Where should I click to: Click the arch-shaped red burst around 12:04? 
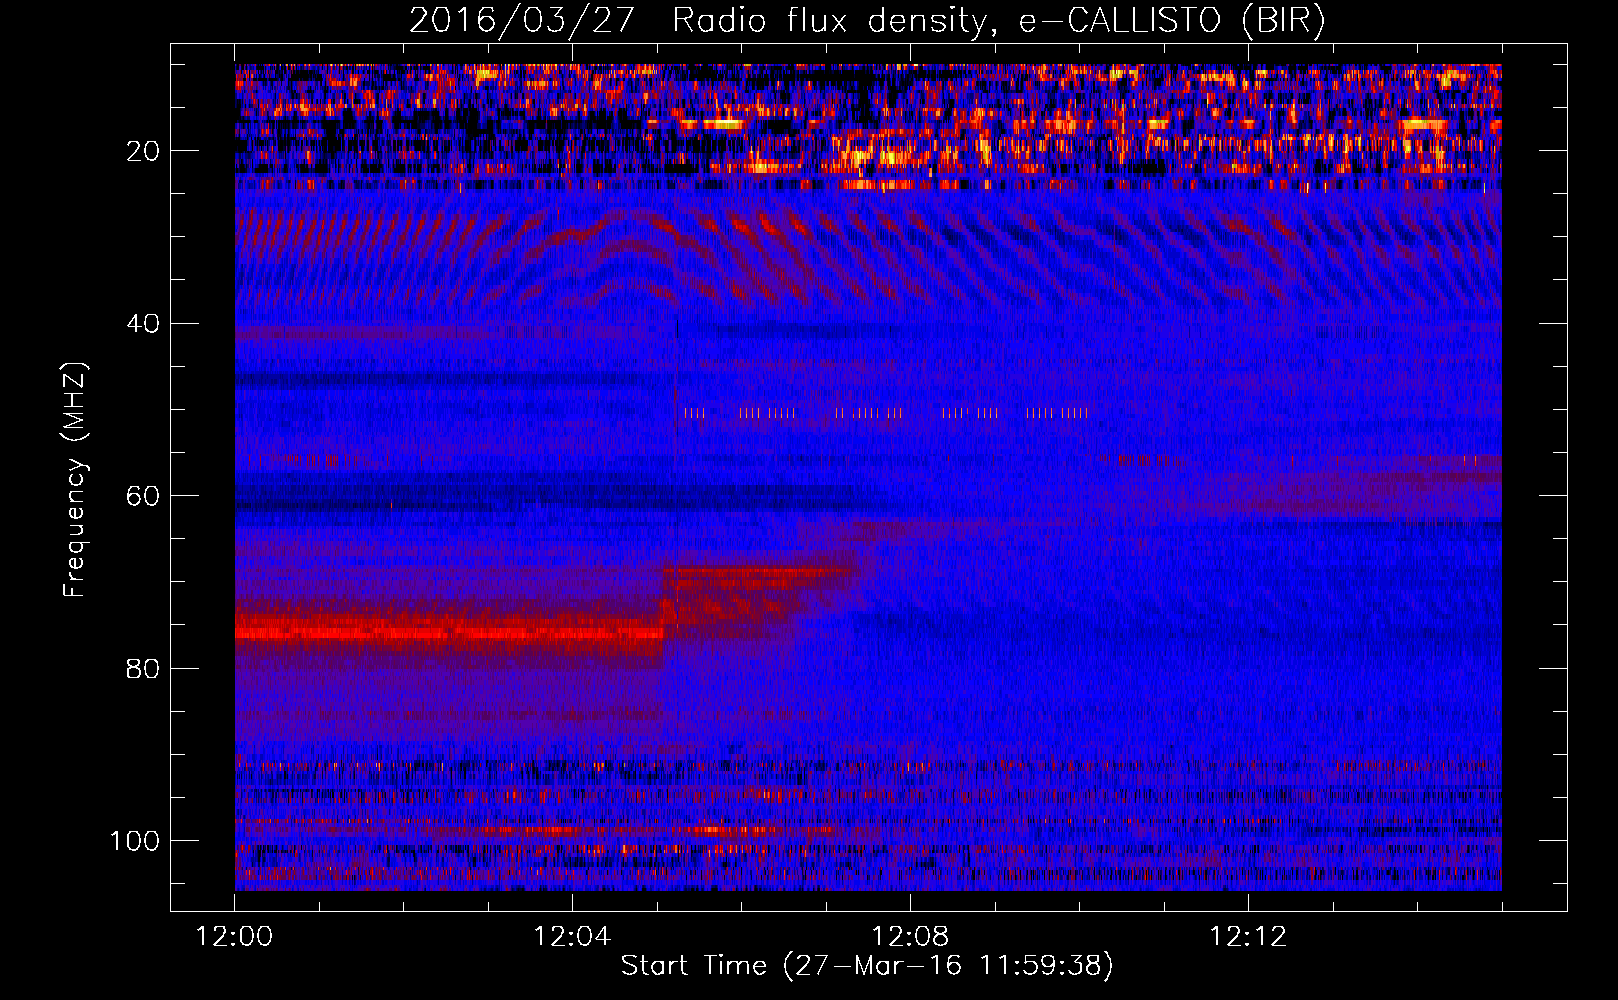point(625,255)
